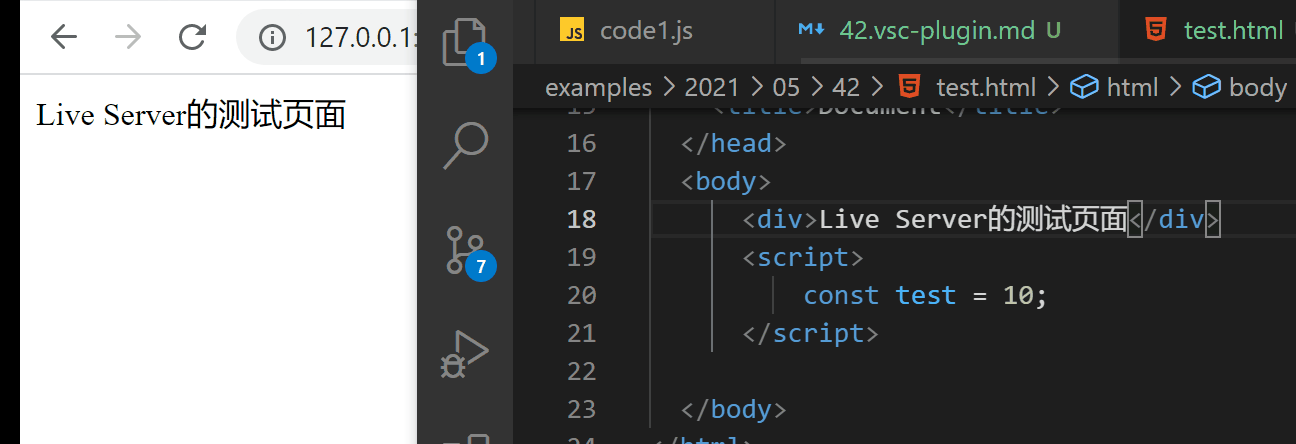Go forward in the browser

(128, 37)
